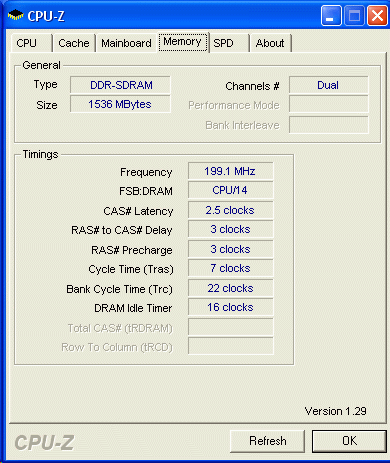Select CAS# Latency value 2.5 clocks
Image resolution: width=390 pixels, height=463 pixels.
[230, 210]
